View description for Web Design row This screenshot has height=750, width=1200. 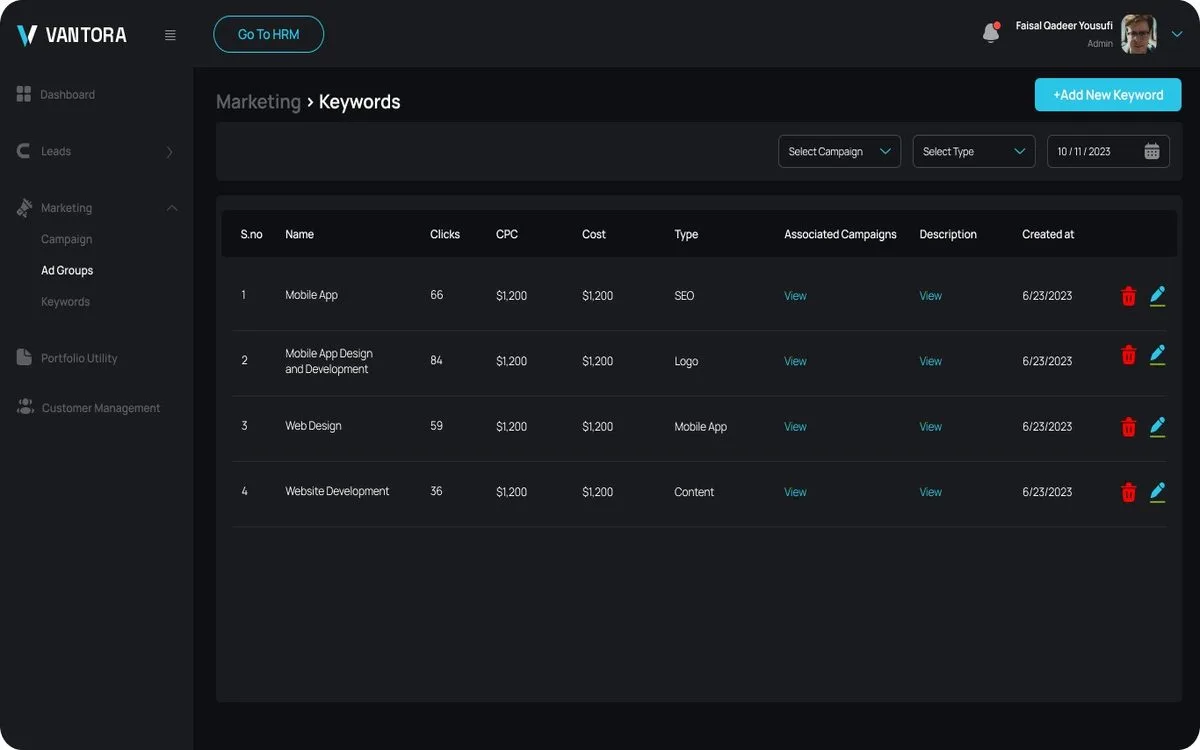[930, 427]
